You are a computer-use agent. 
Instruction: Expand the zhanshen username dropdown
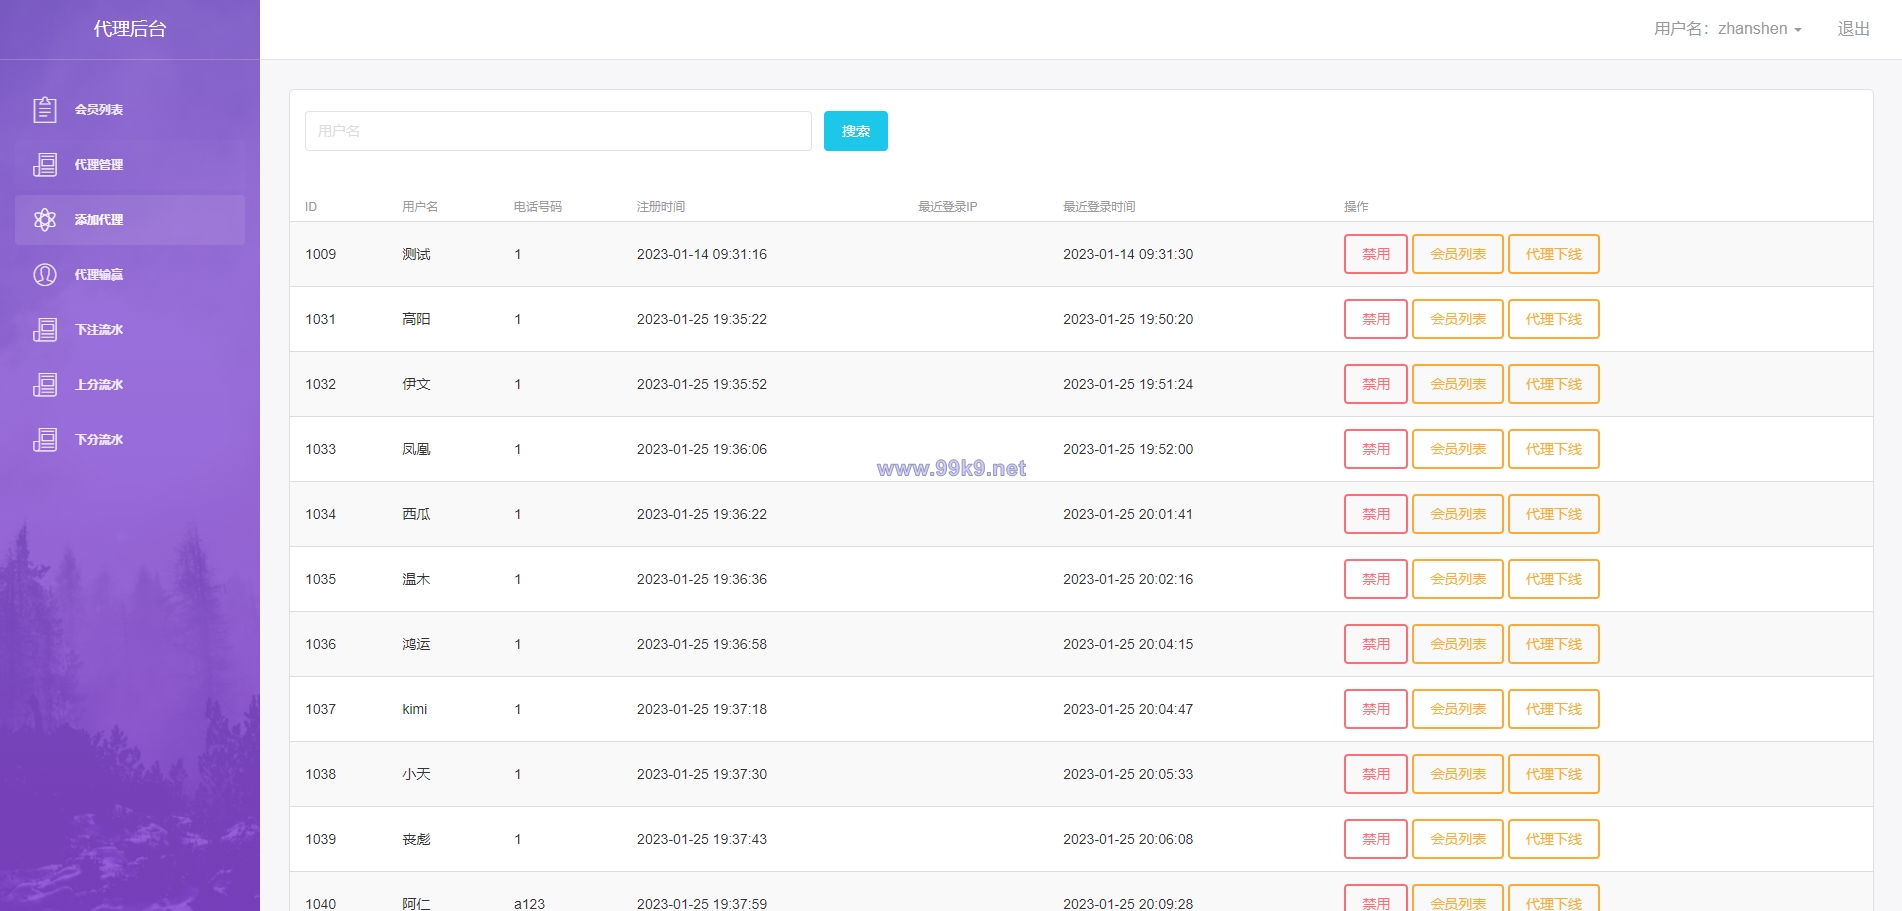(x=1727, y=29)
